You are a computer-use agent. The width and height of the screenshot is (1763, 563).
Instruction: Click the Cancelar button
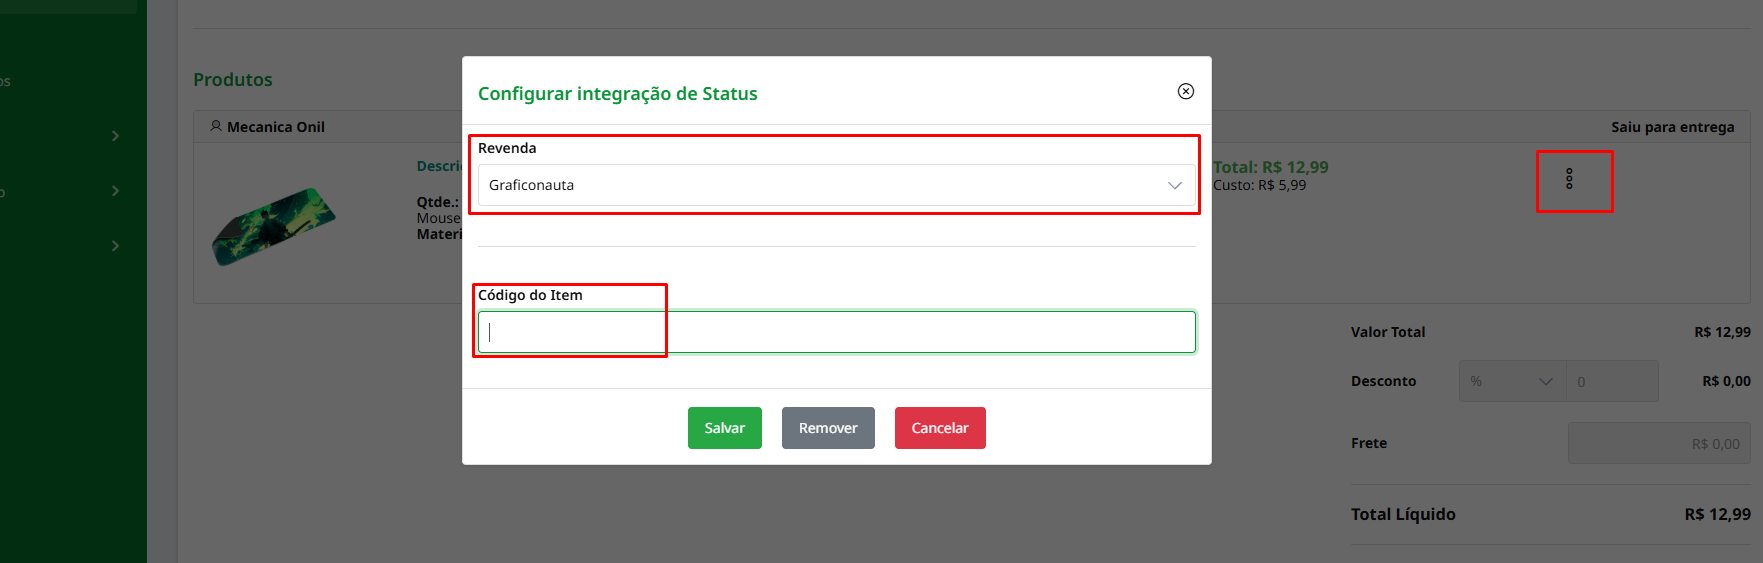point(940,428)
